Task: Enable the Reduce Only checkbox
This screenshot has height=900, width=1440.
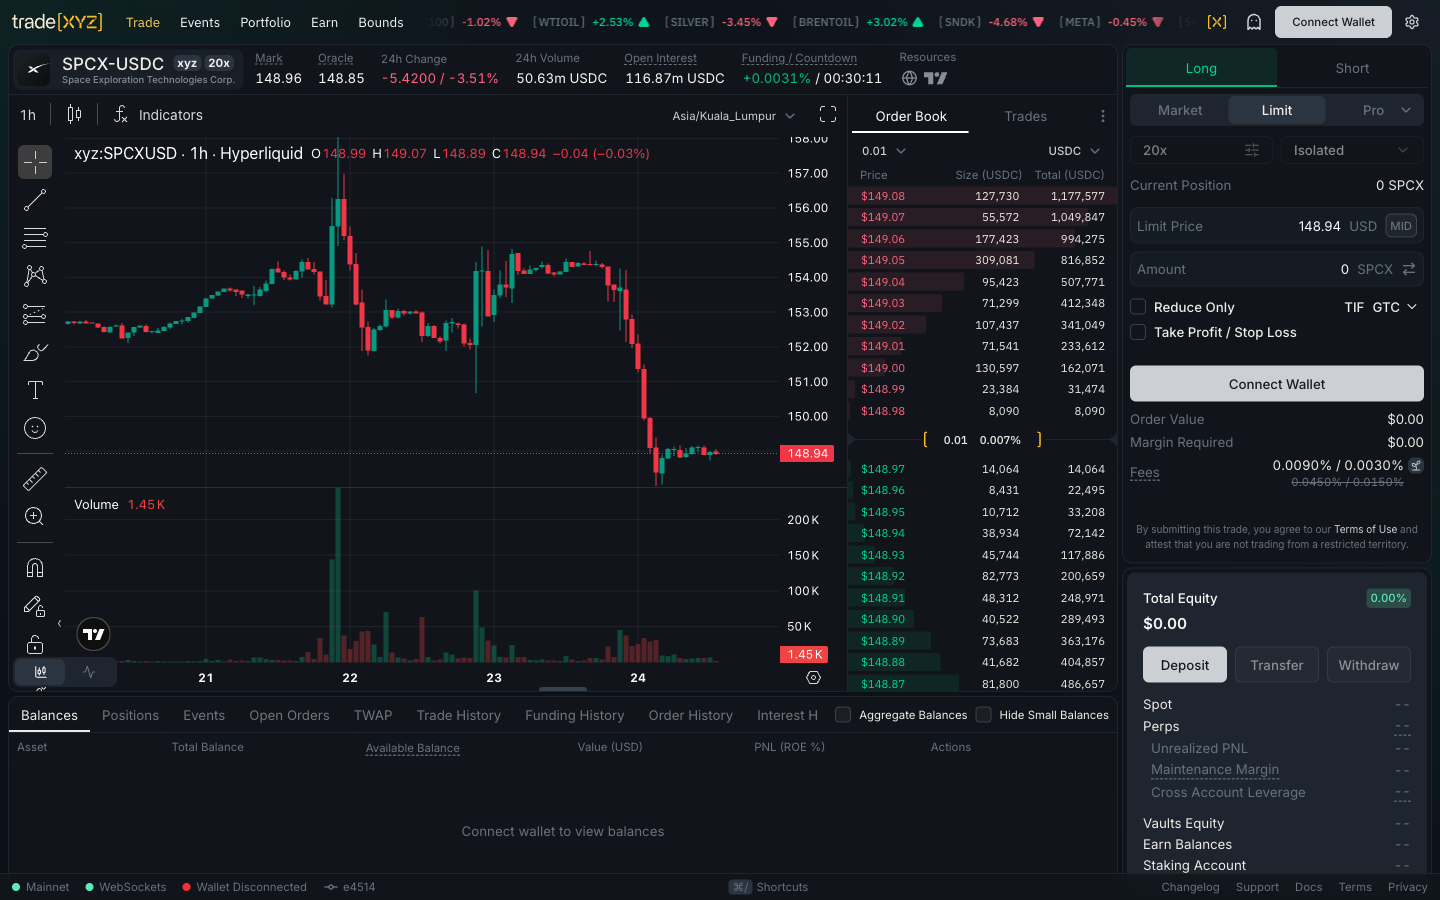Action: 1138,307
